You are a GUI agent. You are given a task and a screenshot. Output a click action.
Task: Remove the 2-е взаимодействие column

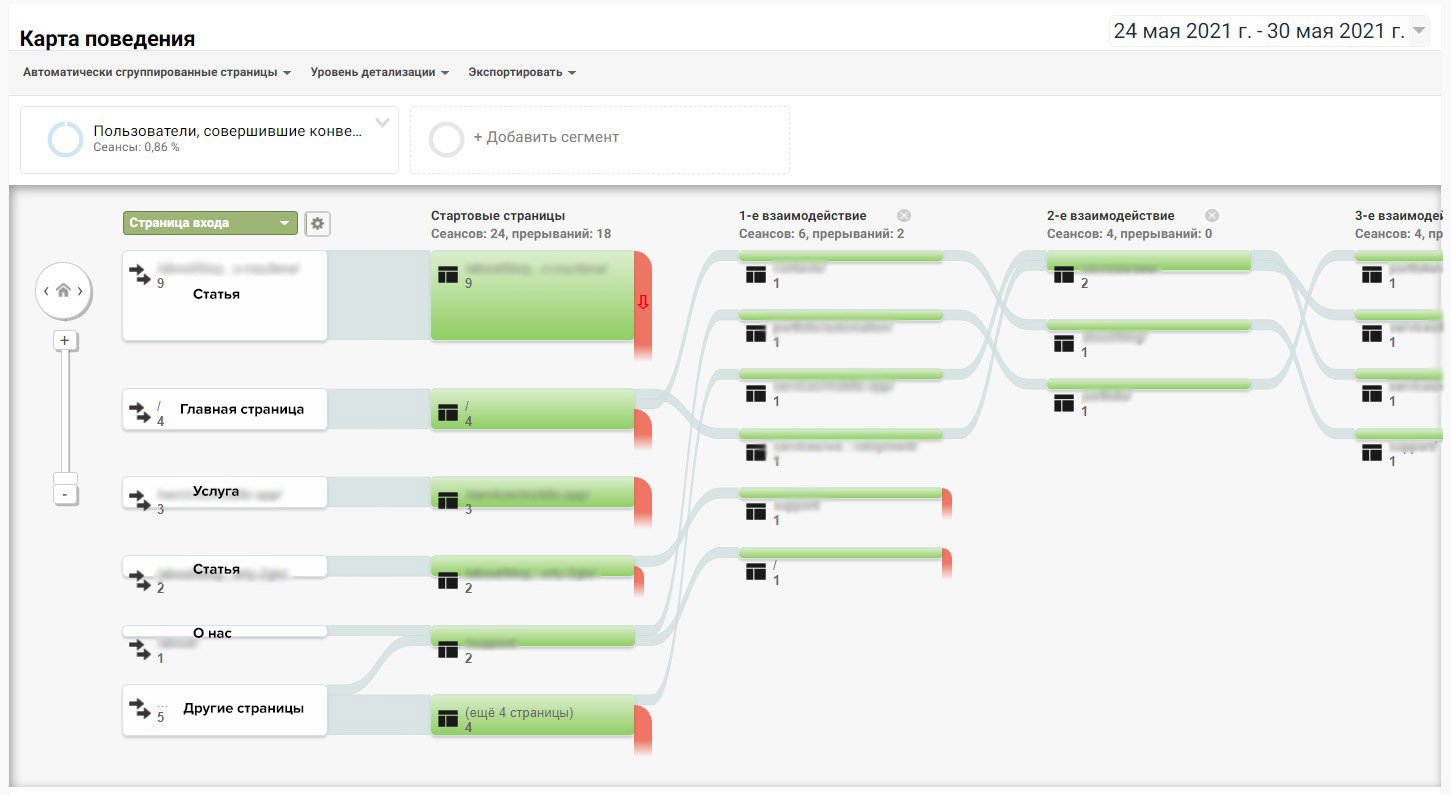click(x=1212, y=216)
